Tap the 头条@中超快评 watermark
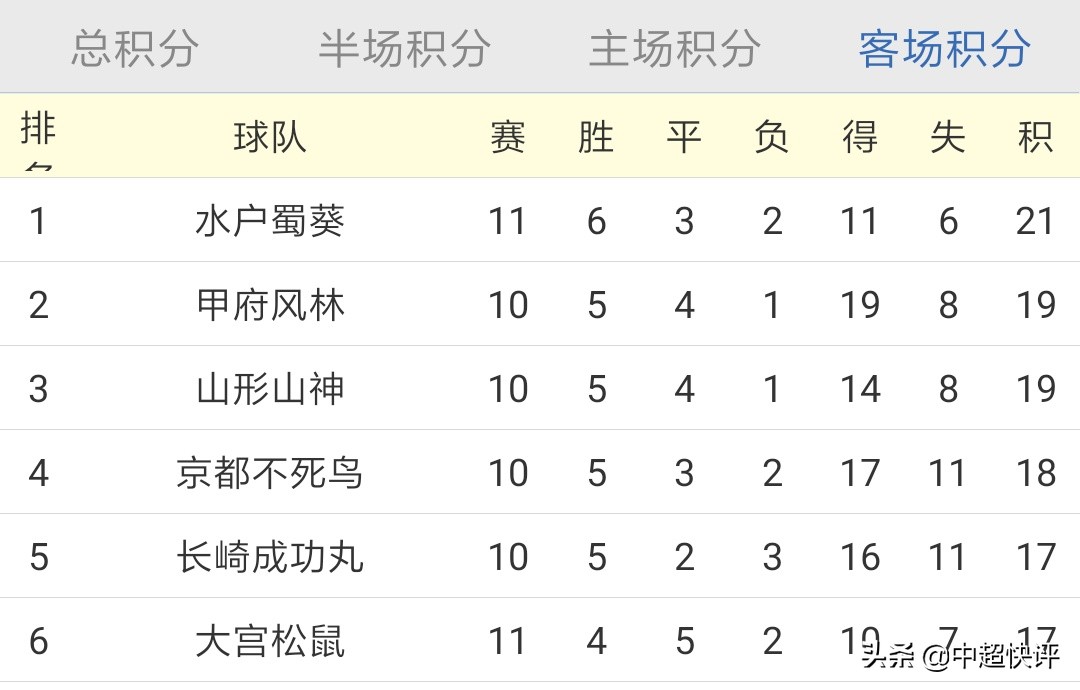1080x690 pixels. click(x=960, y=656)
